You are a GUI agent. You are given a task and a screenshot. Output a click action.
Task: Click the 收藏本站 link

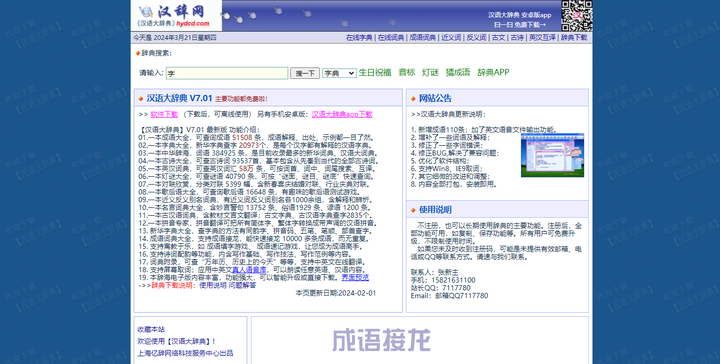click(151, 330)
